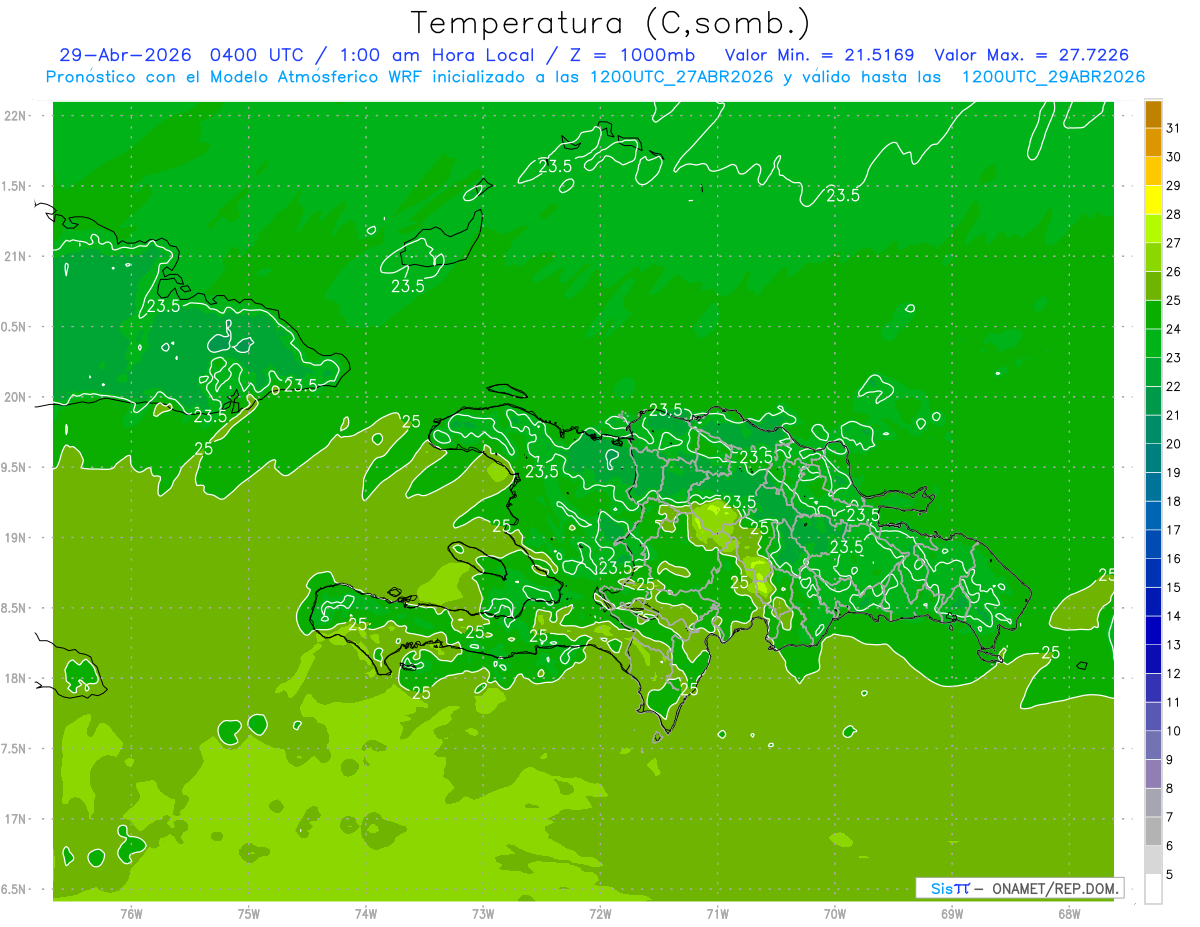Click the purple 9 degree legend swatch

click(x=1153, y=775)
